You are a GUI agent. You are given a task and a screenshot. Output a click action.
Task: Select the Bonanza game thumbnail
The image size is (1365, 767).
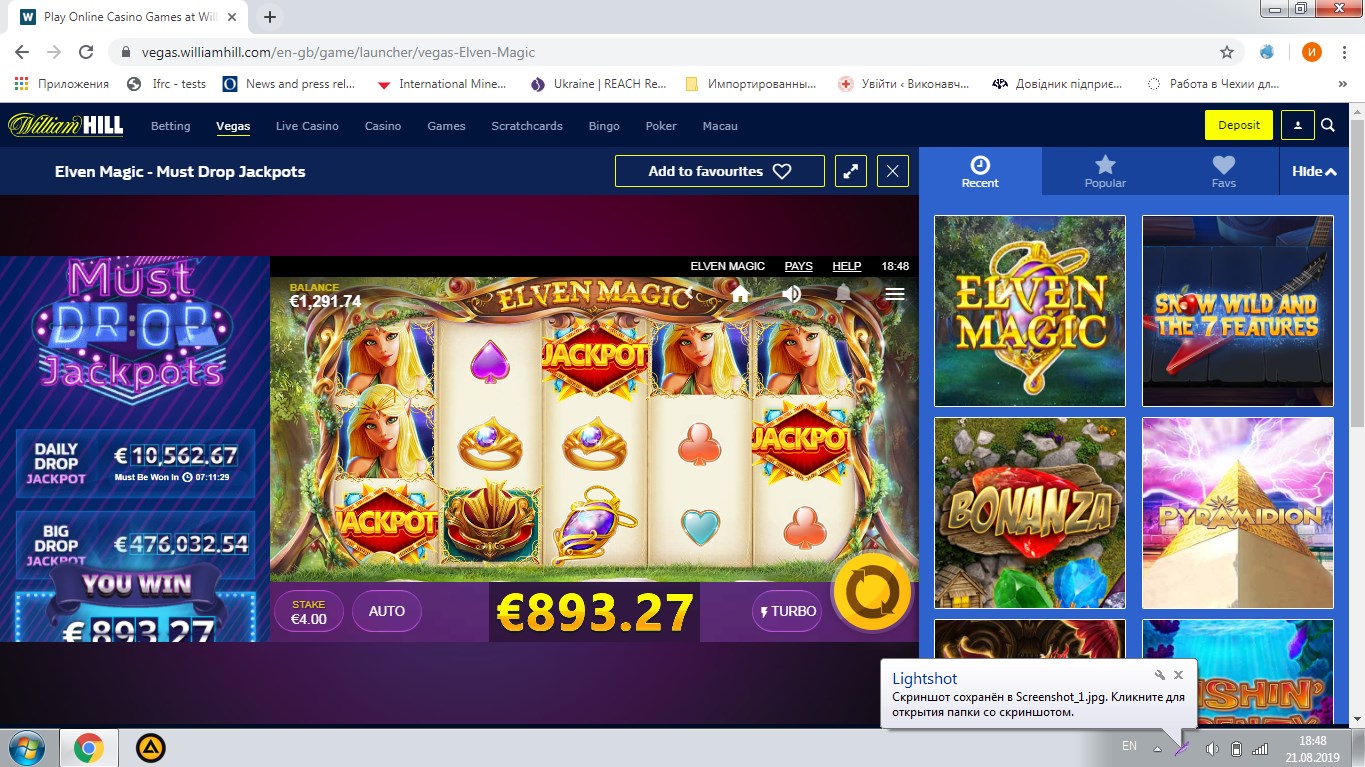point(1030,513)
